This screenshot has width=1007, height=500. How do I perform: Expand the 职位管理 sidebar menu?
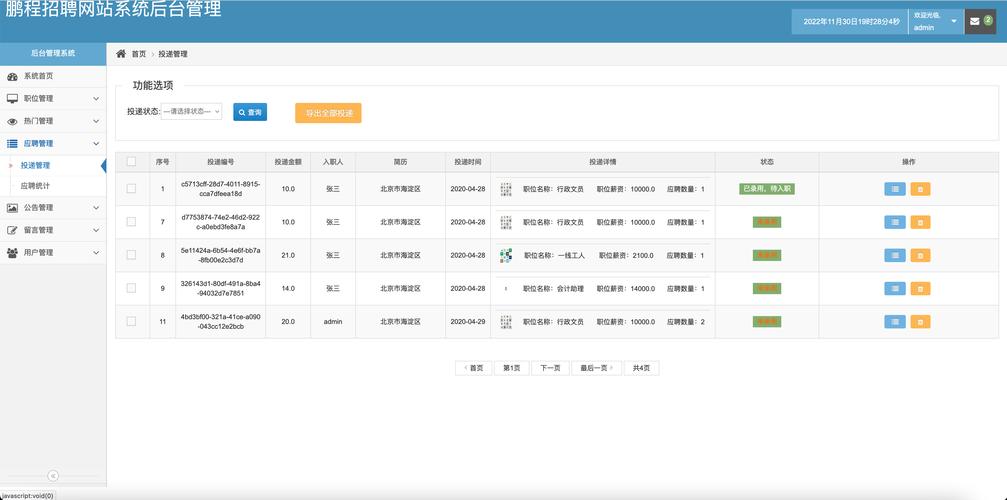53,98
